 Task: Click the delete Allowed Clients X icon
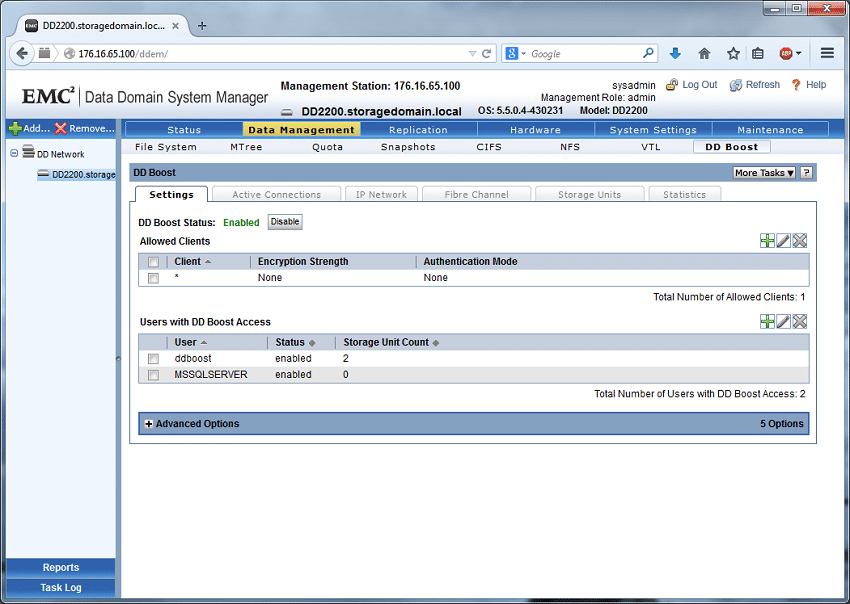800,241
